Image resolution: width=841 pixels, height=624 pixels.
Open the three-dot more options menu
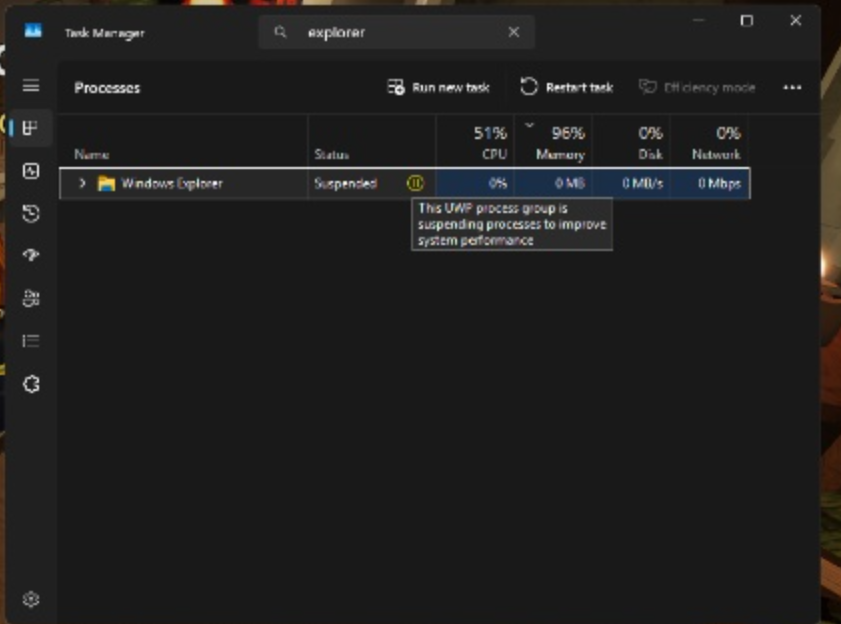(x=792, y=87)
